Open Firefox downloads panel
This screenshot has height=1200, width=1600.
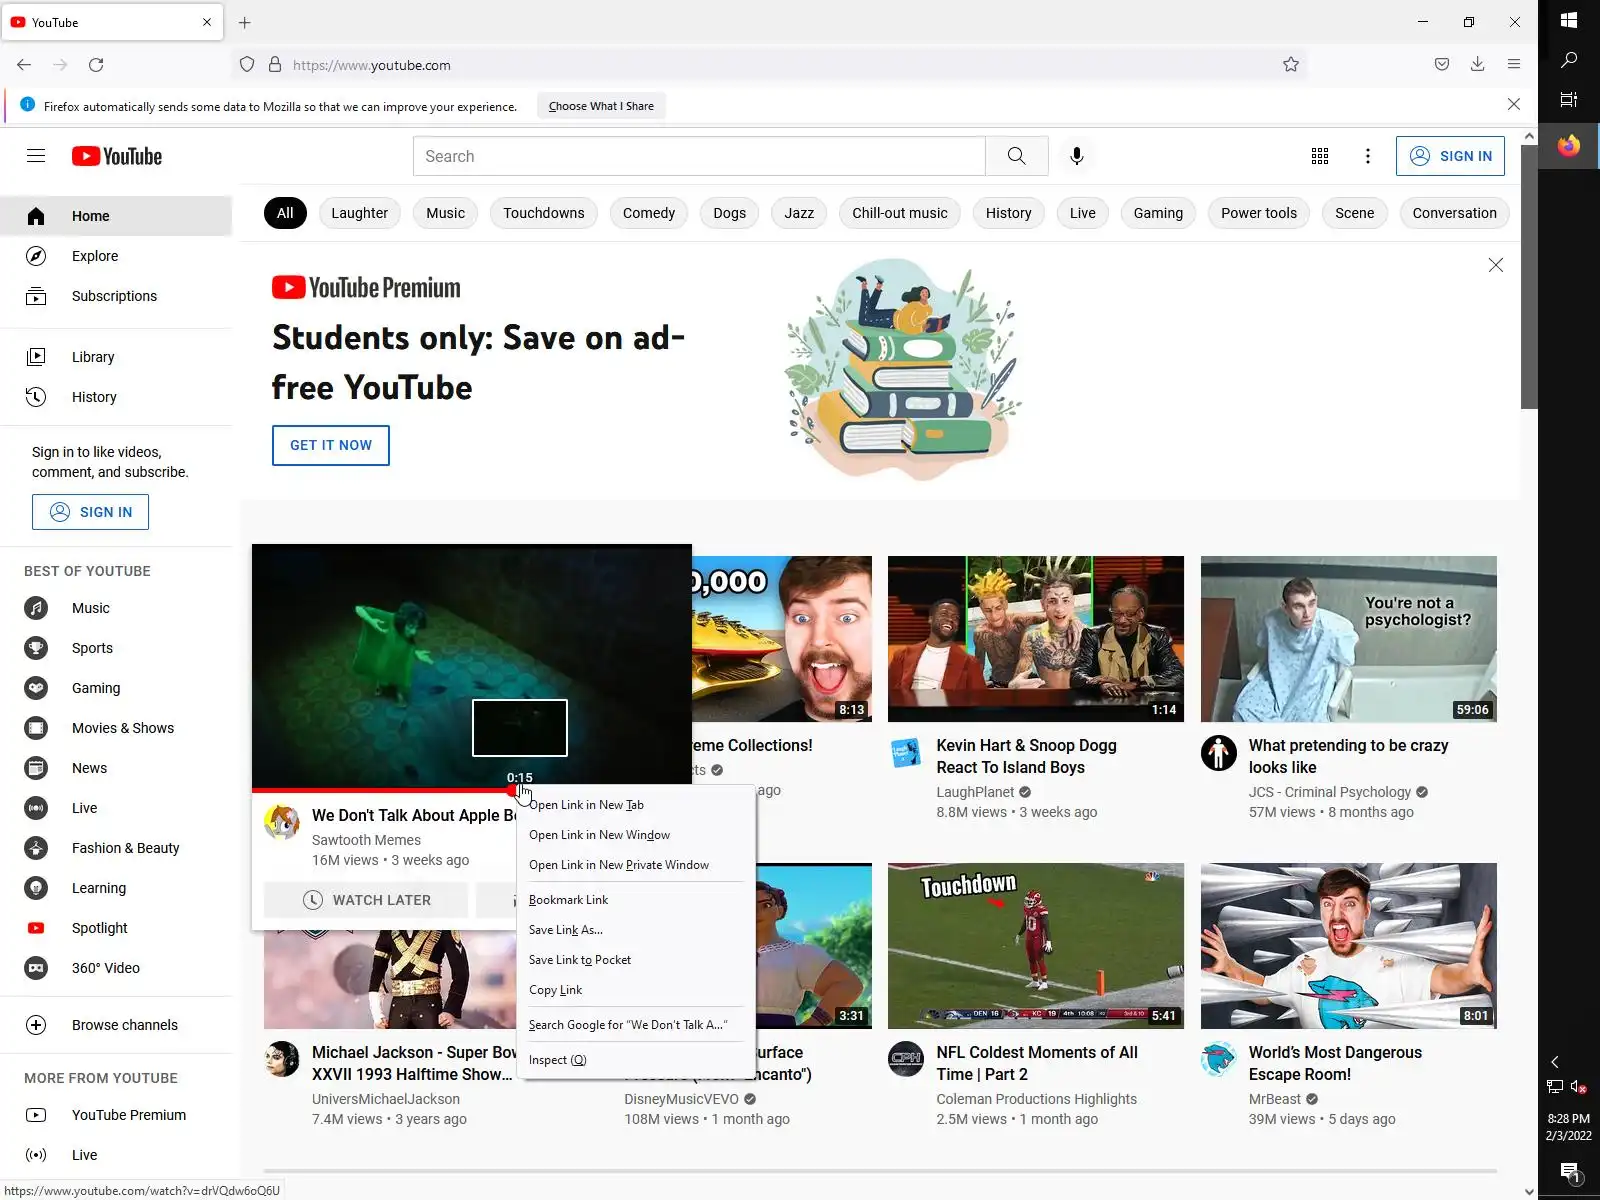[1477, 65]
